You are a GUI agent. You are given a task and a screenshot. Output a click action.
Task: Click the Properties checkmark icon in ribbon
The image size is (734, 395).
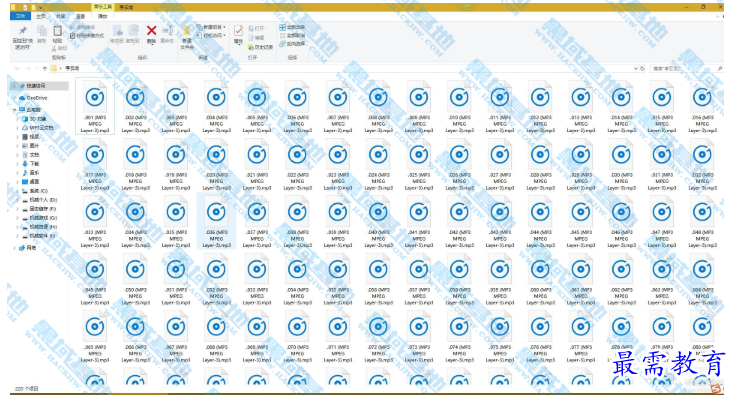238,31
